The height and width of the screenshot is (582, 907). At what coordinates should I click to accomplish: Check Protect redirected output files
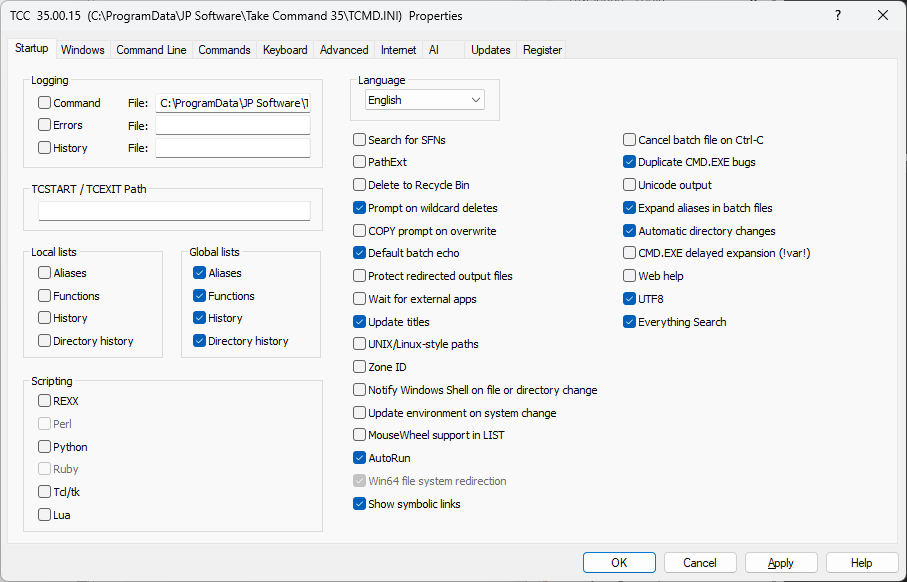pyautogui.click(x=359, y=276)
